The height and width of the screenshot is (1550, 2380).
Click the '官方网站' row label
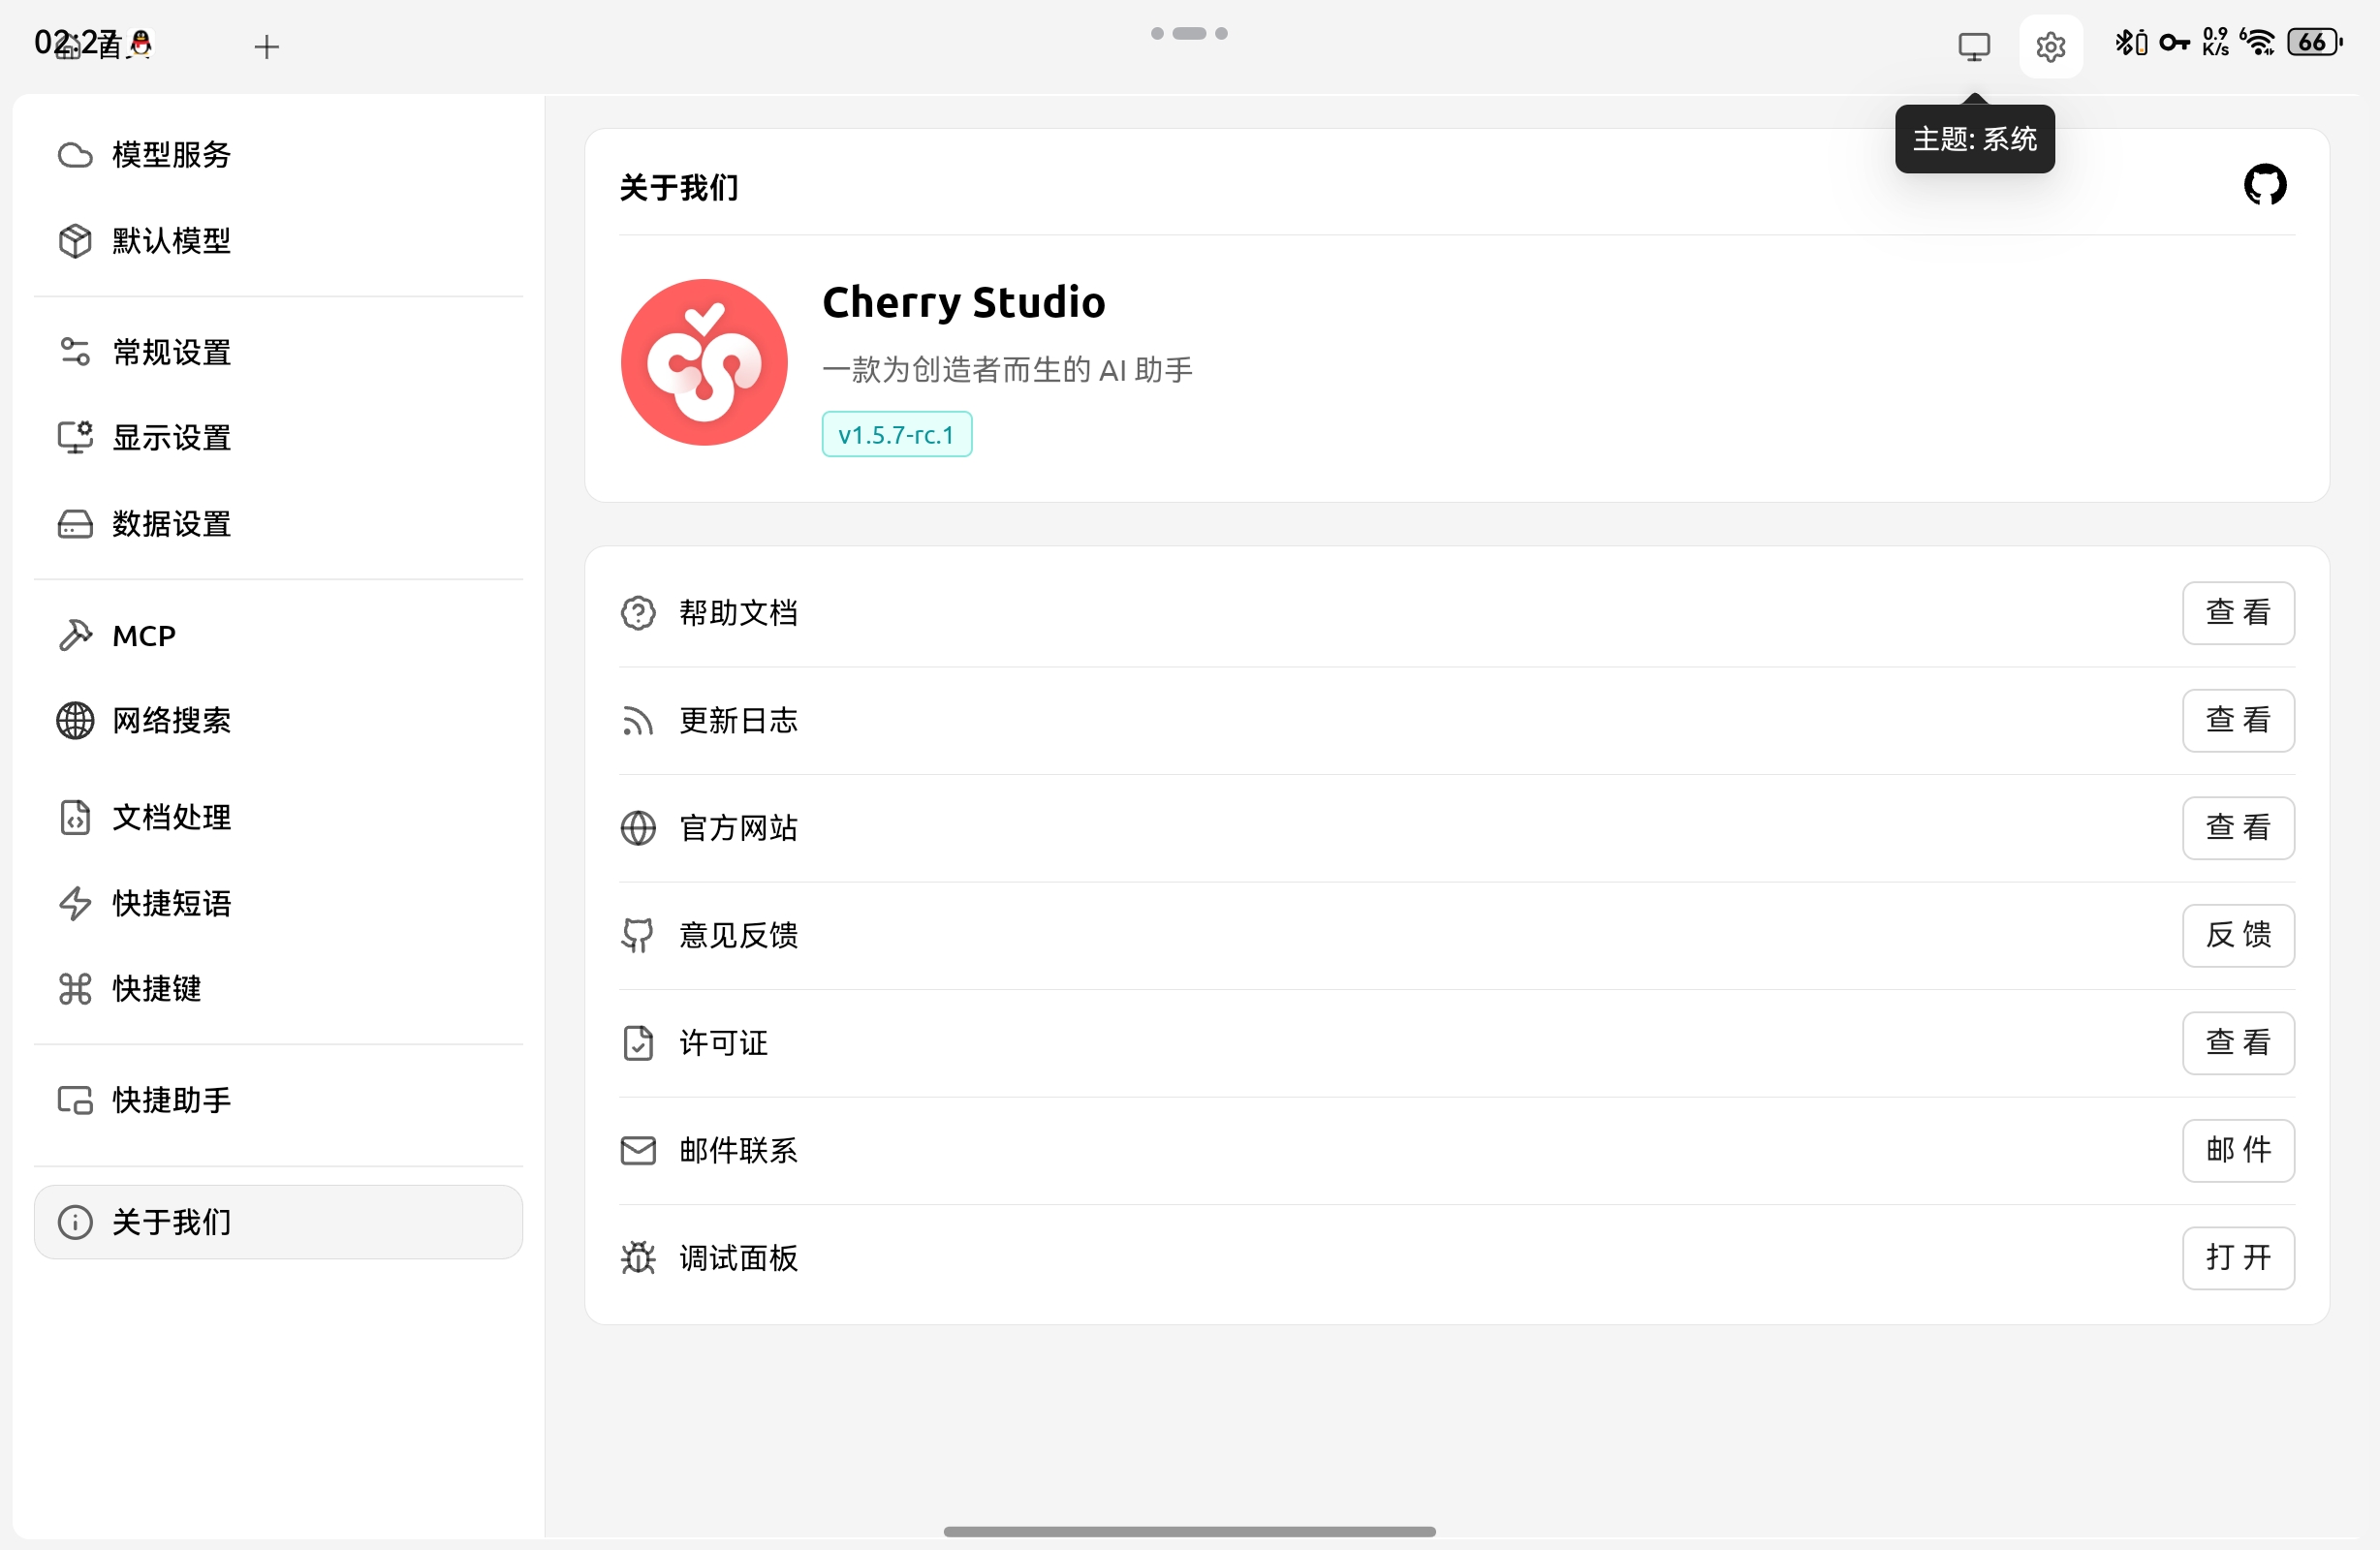point(738,828)
